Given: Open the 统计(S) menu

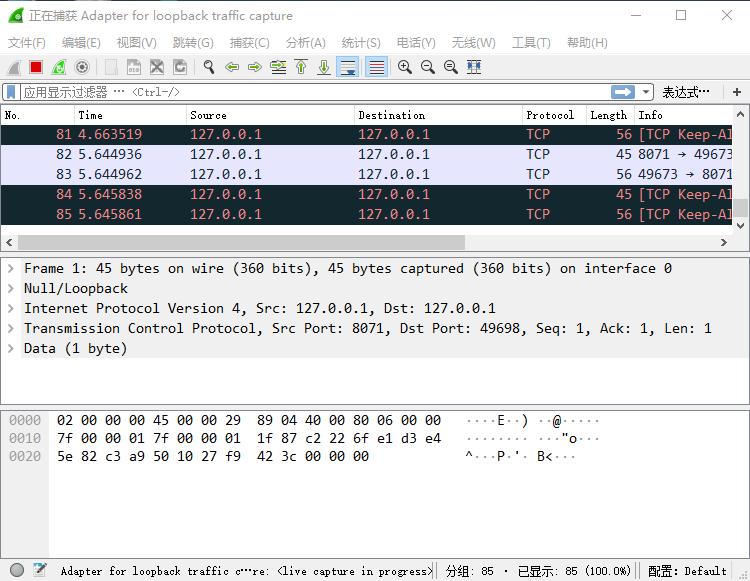Looking at the screenshot, I should pyautogui.click(x=361, y=42).
